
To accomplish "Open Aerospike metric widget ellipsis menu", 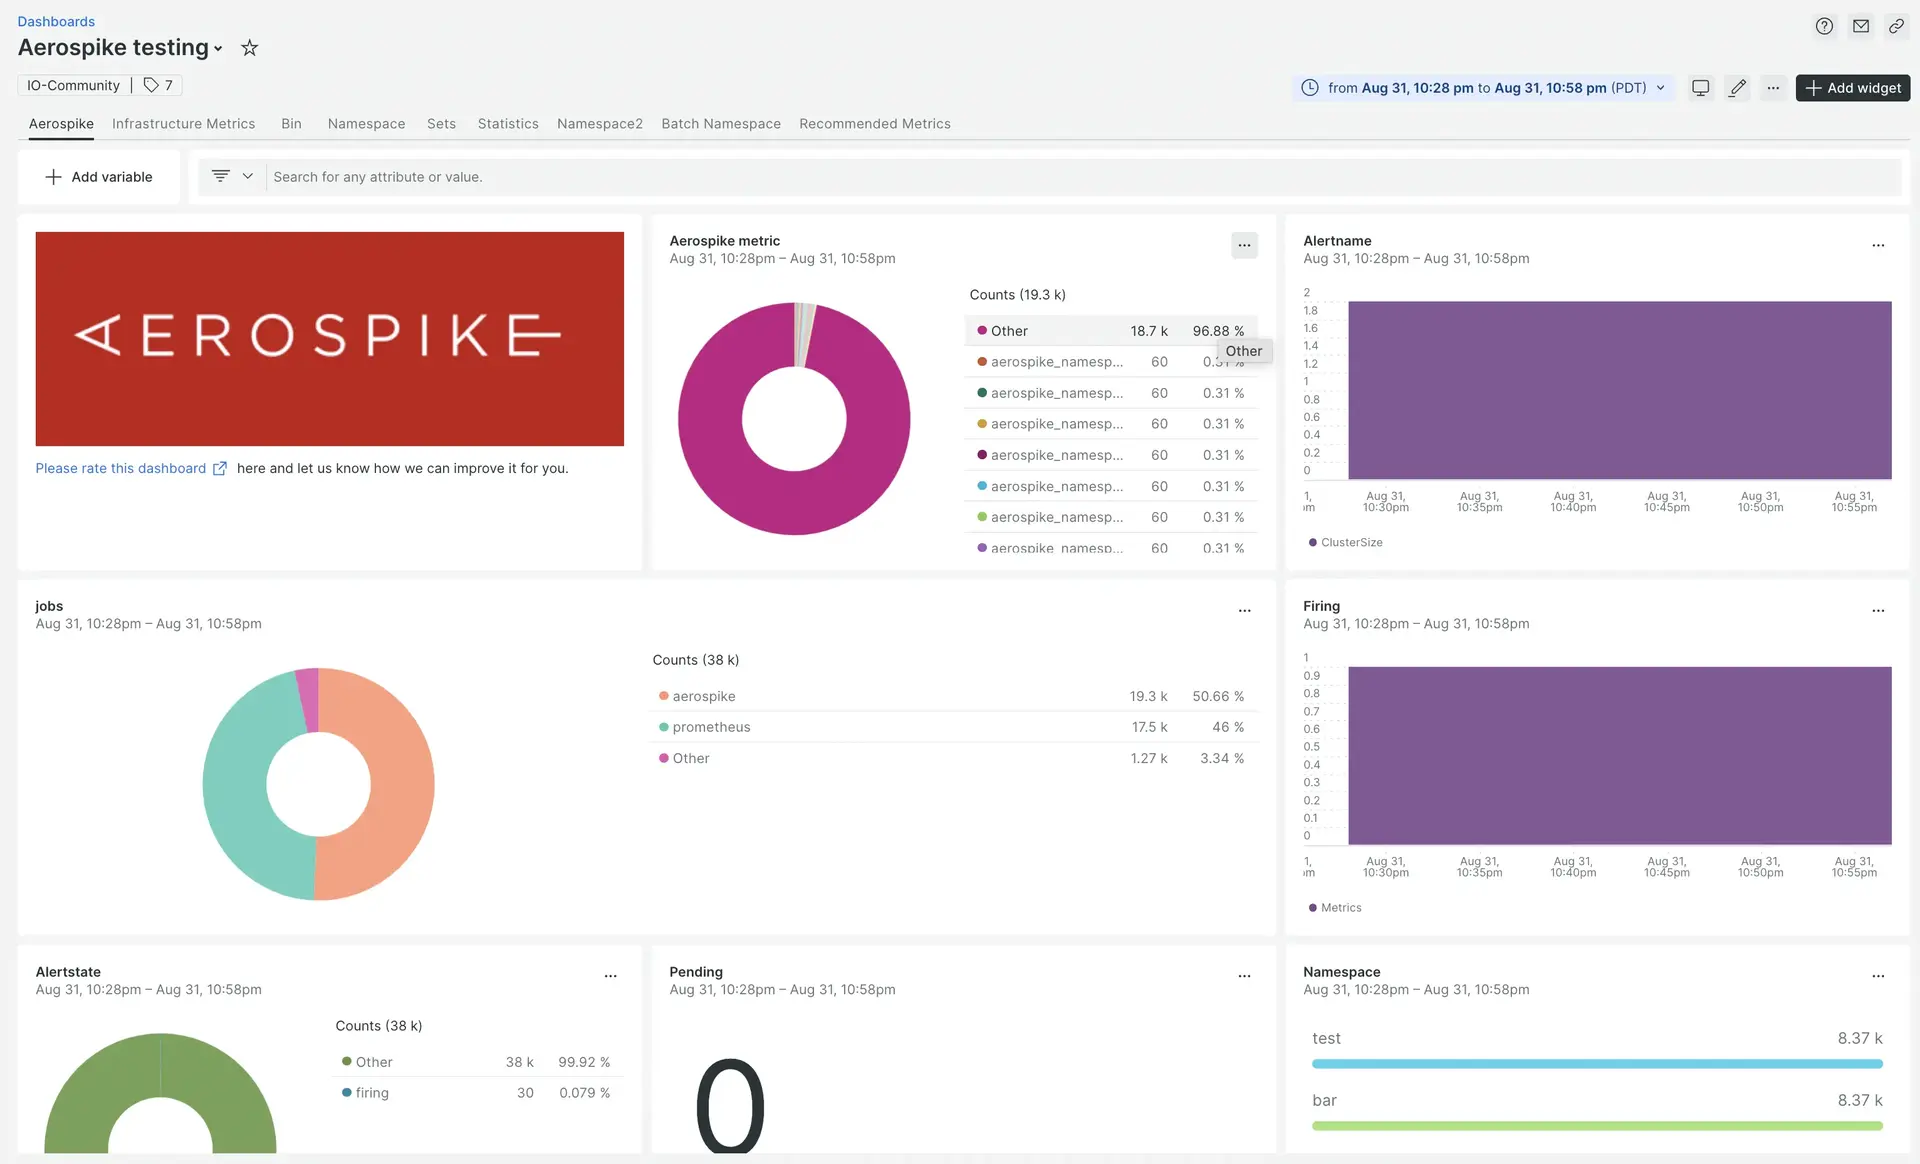I will pyautogui.click(x=1244, y=245).
